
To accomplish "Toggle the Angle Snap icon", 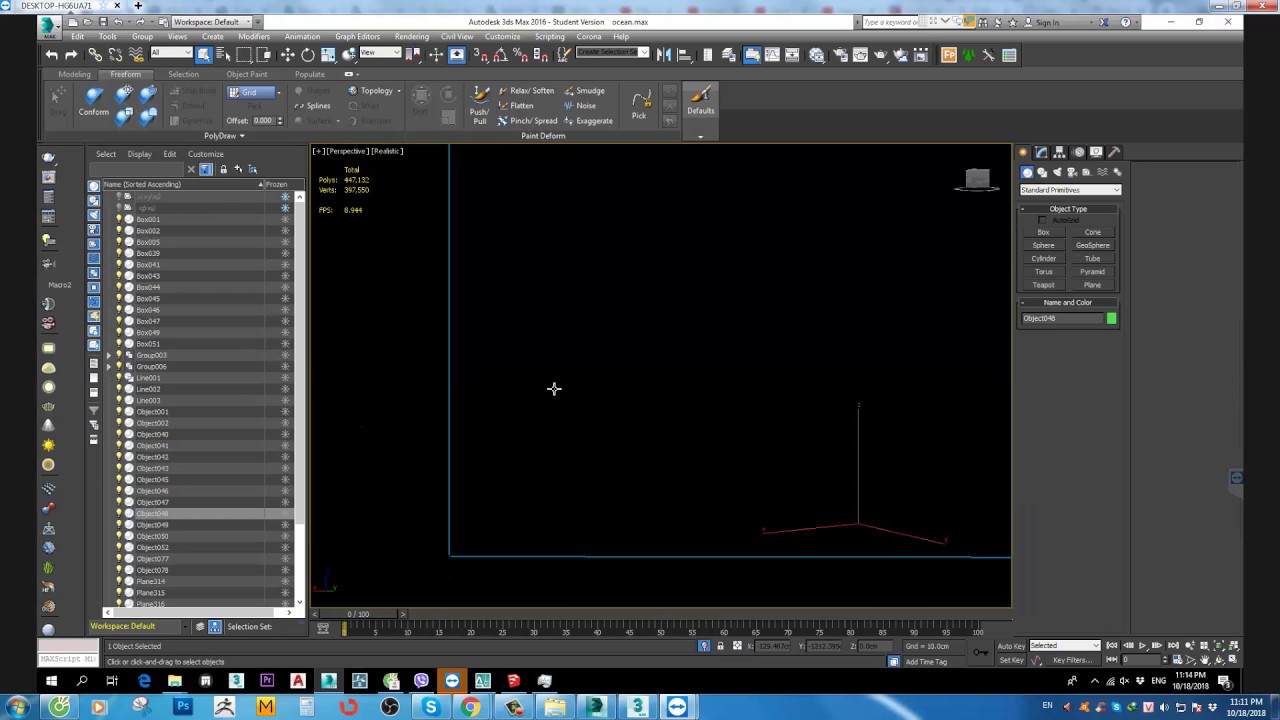I will click(499, 55).
